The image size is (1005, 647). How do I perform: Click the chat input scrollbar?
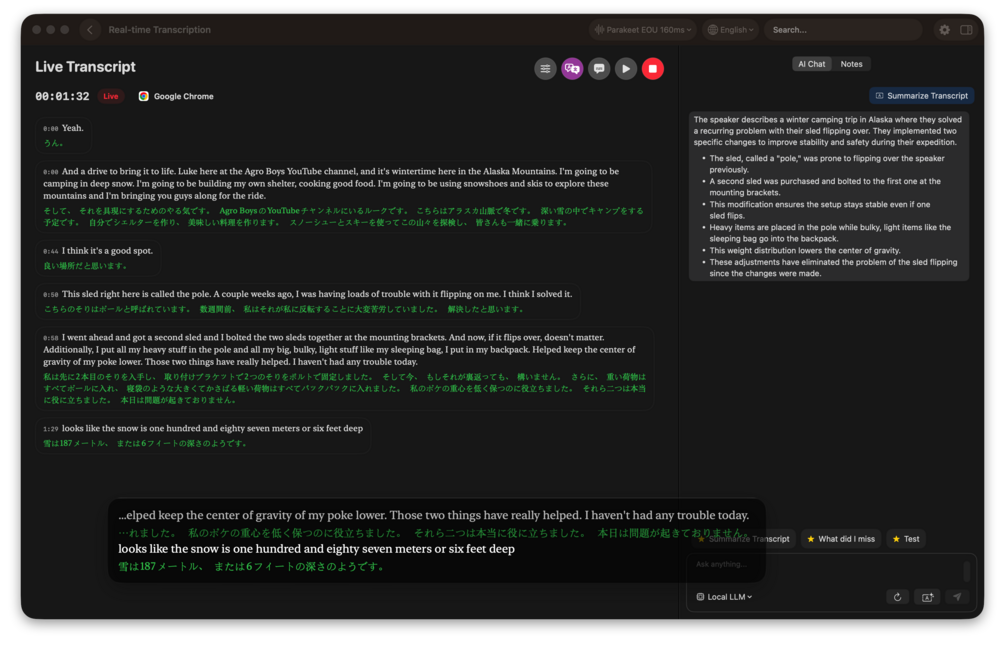[x=967, y=571]
